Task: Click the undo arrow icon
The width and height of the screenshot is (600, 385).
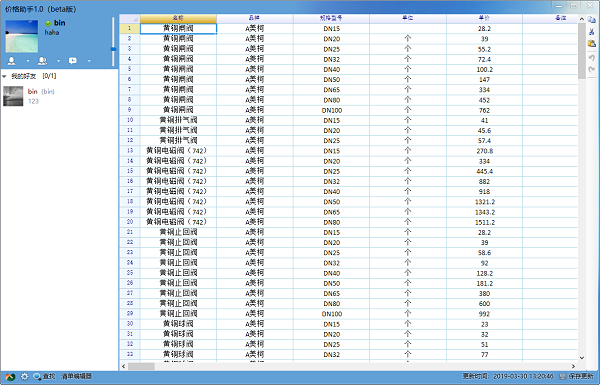Action: coord(592,57)
